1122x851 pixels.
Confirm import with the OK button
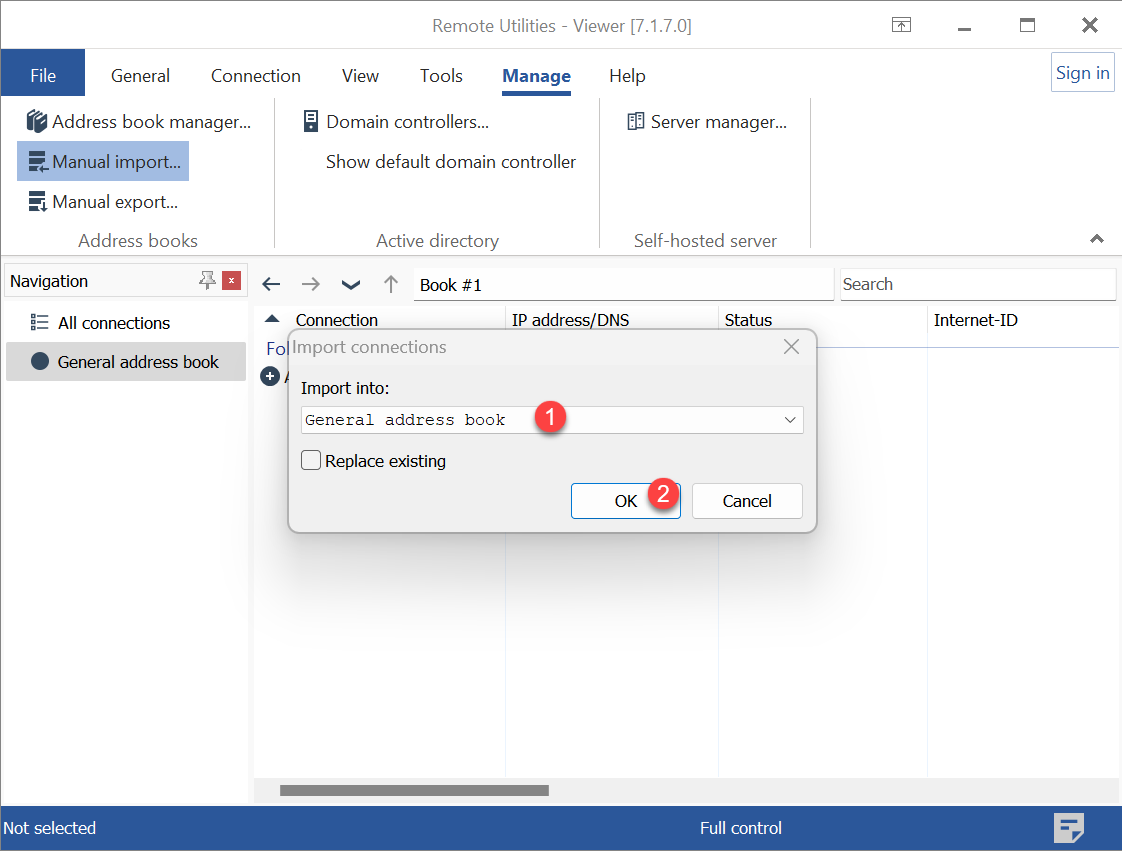pyautogui.click(x=625, y=501)
